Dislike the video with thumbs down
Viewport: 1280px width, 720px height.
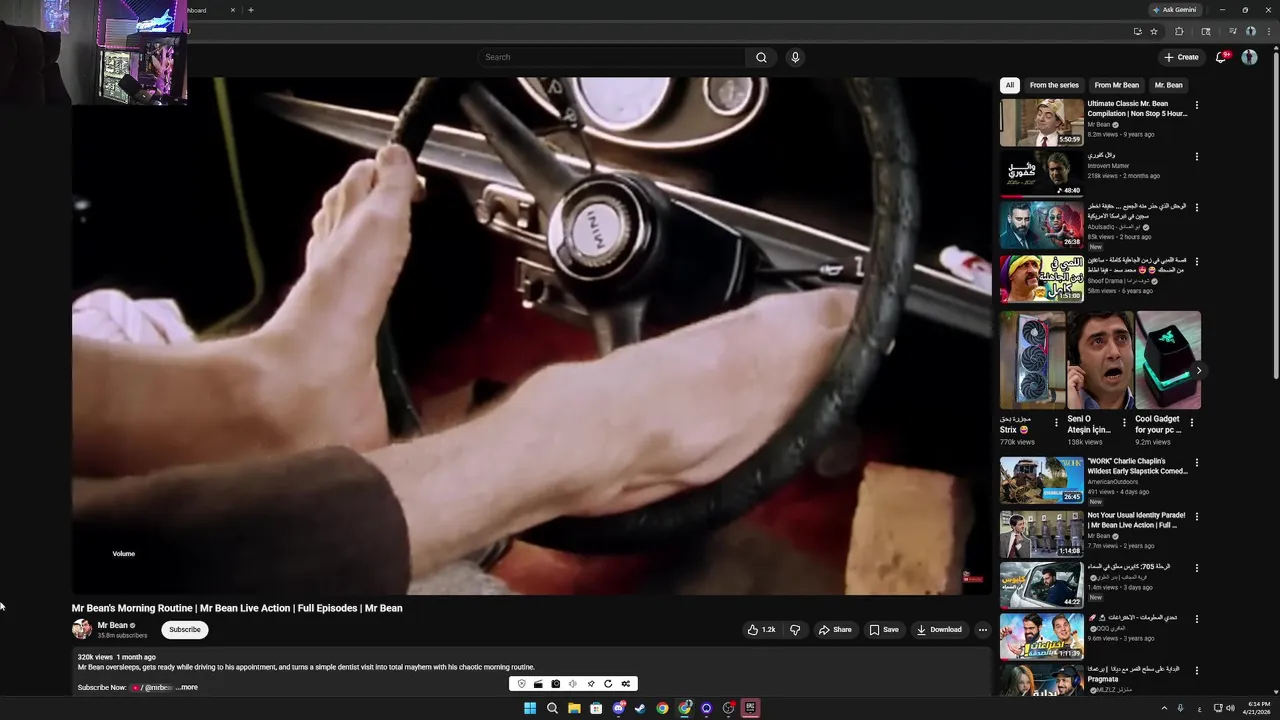pyautogui.click(x=795, y=630)
